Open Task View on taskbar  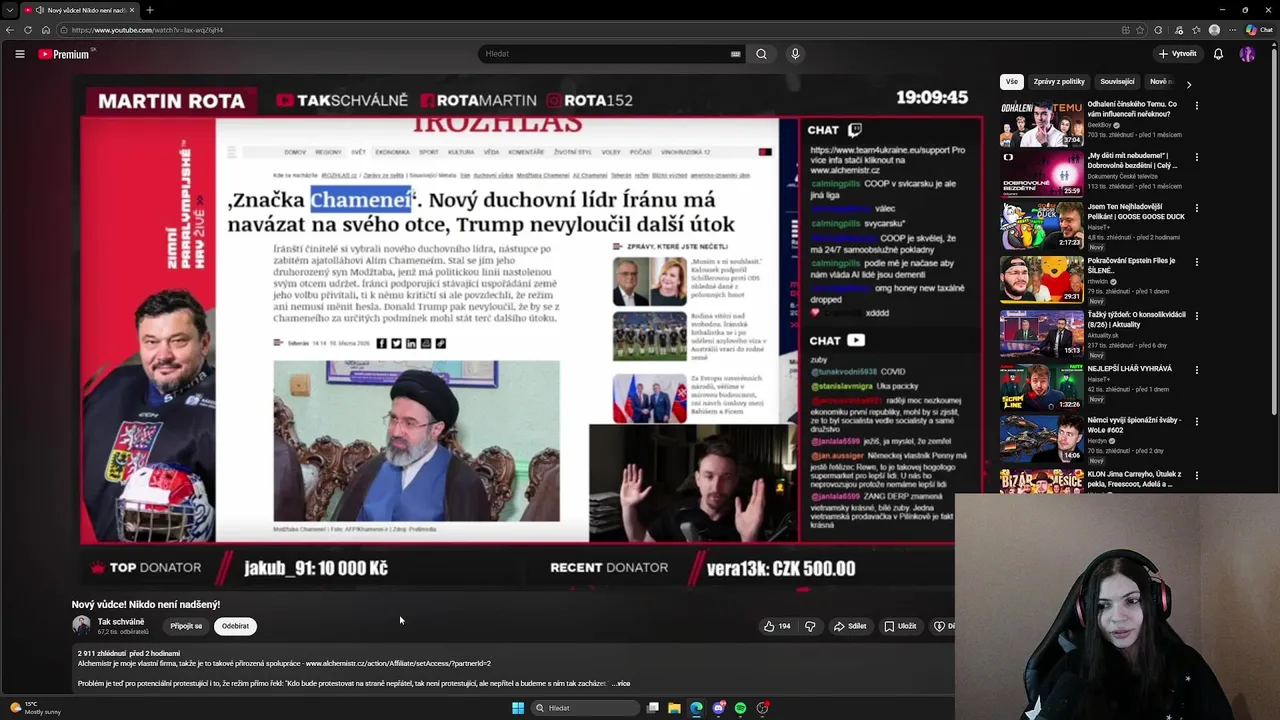coord(652,708)
